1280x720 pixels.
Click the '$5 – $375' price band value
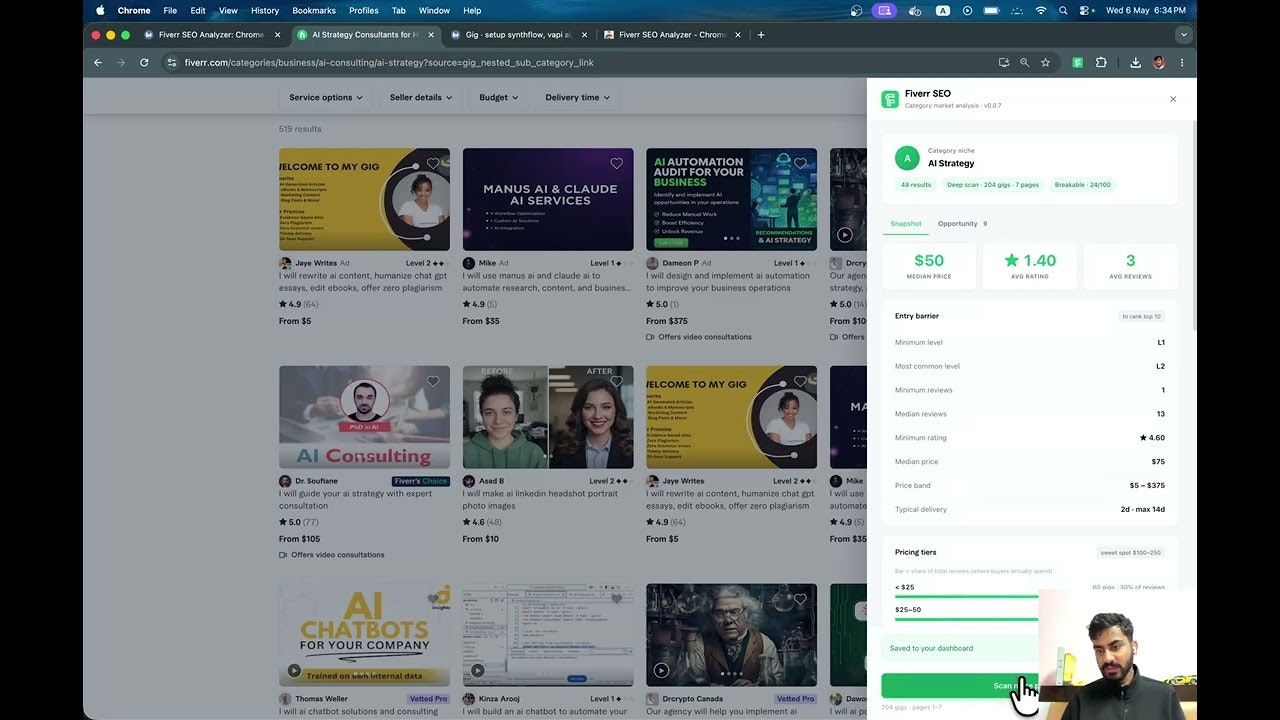[x=1147, y=486]
